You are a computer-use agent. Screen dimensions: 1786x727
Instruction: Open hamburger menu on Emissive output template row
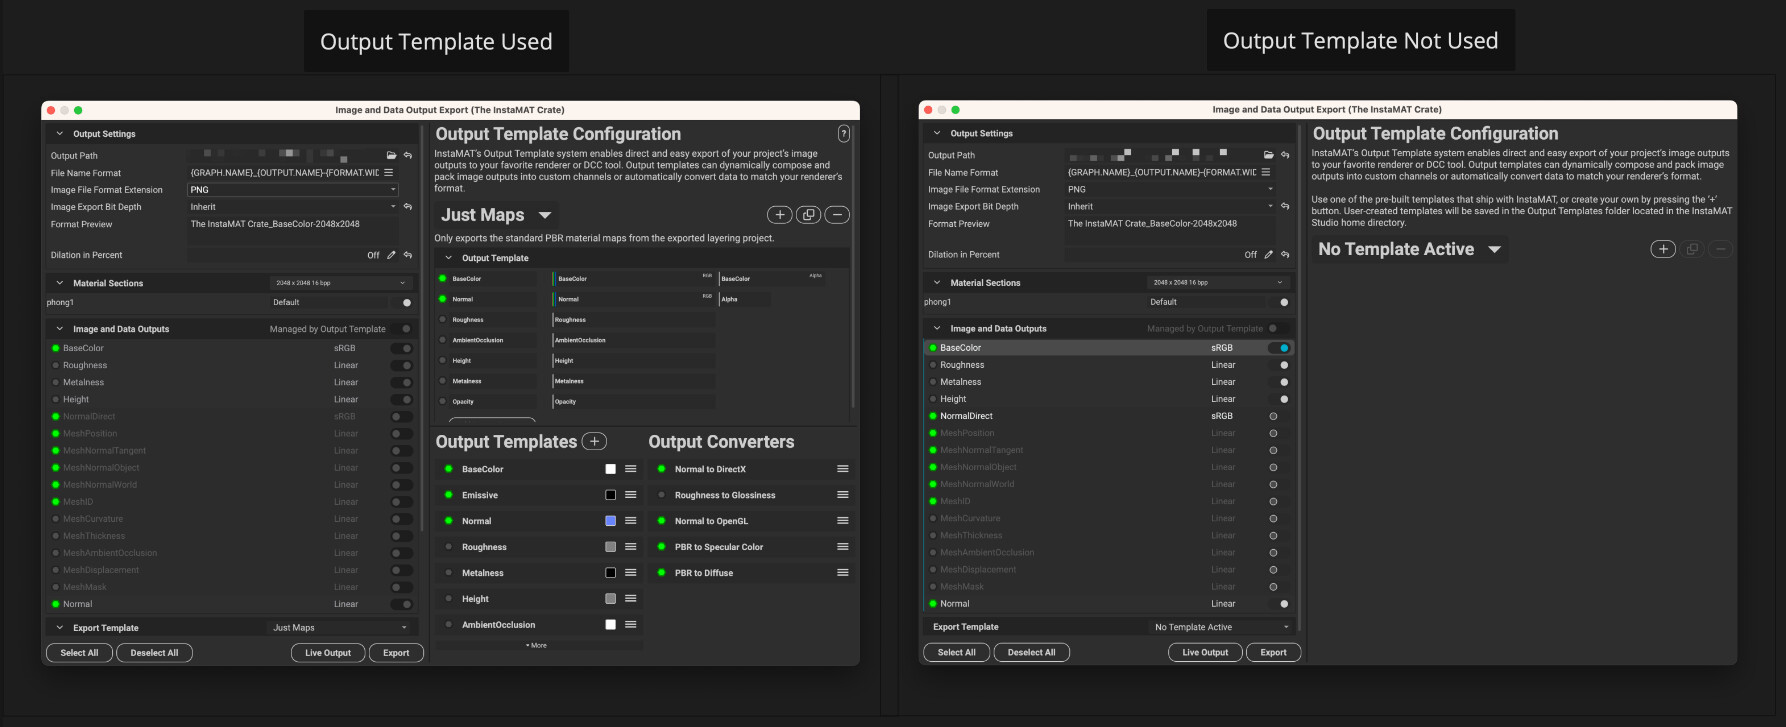tap(631, 495)
